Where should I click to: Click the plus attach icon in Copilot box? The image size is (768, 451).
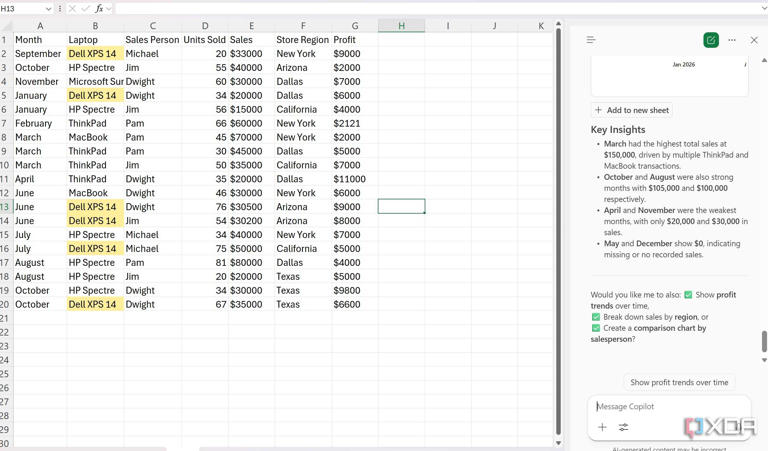(x=602, y=427)
